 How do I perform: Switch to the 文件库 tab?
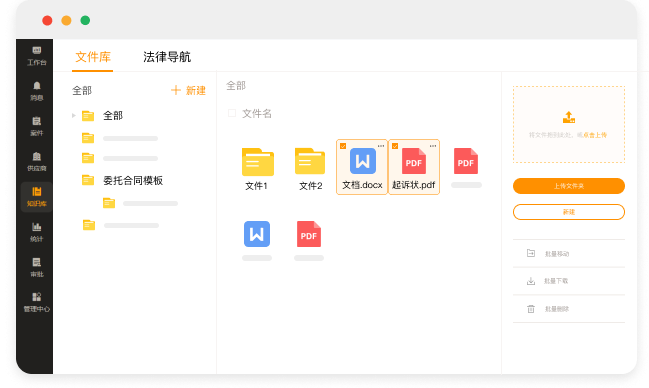tap(93, 57)
